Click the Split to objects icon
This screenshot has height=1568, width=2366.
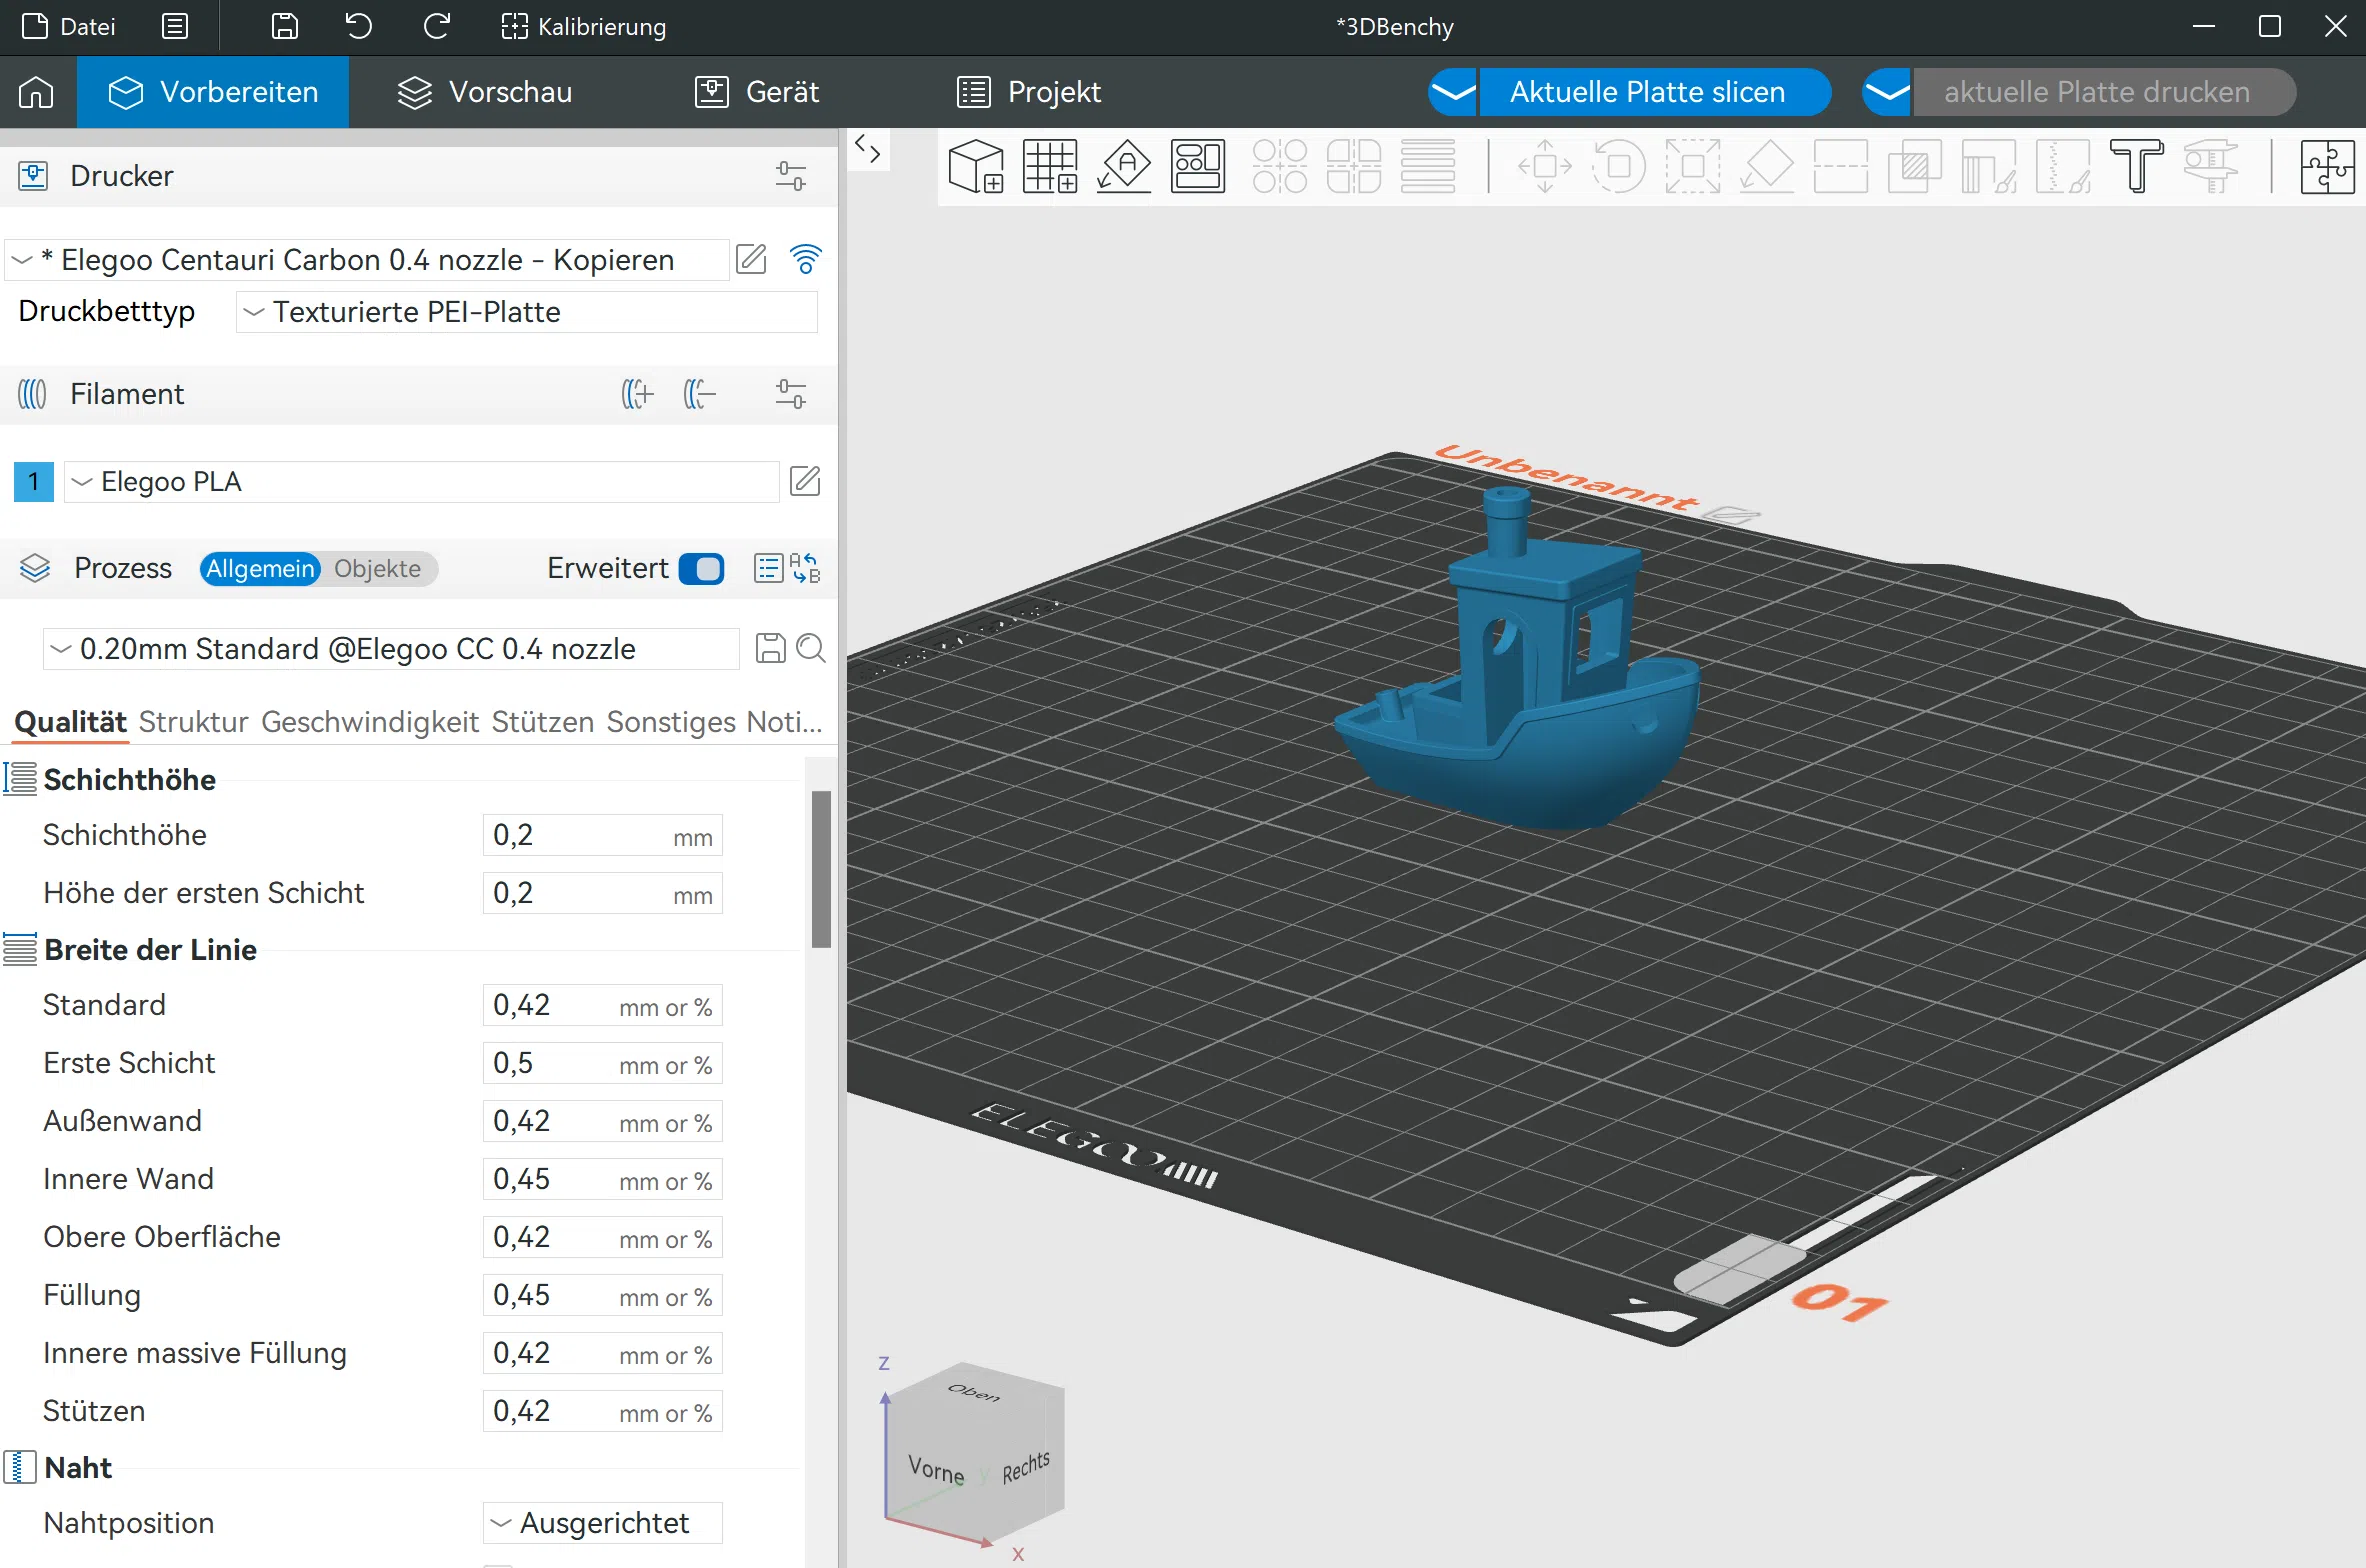[1280, 166]
